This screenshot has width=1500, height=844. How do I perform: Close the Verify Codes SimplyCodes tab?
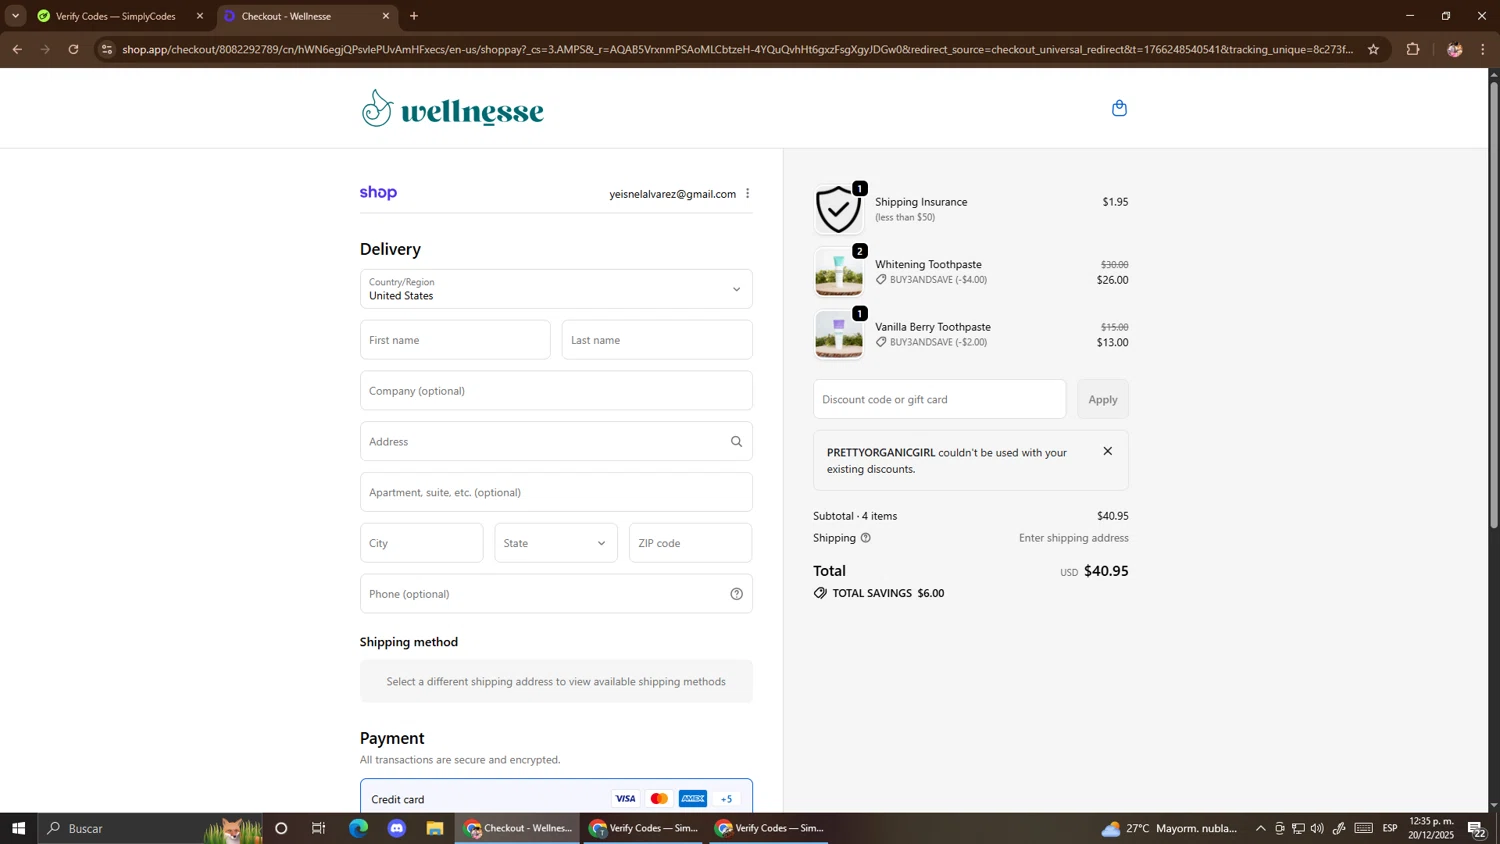[x=200, y=16]
